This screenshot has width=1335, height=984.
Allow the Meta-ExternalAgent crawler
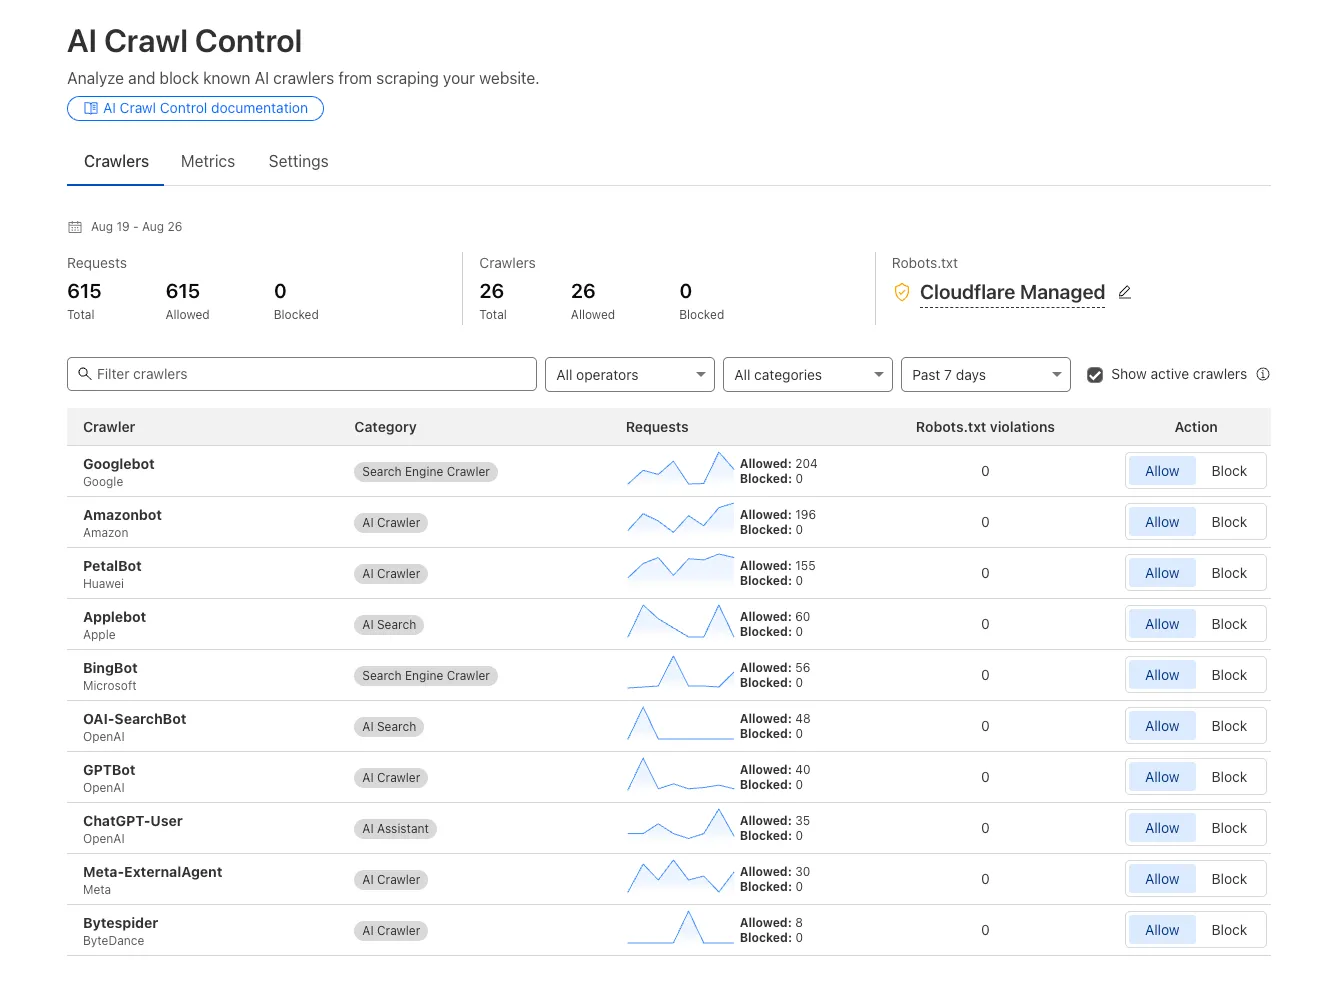(x=1161, y=878)
